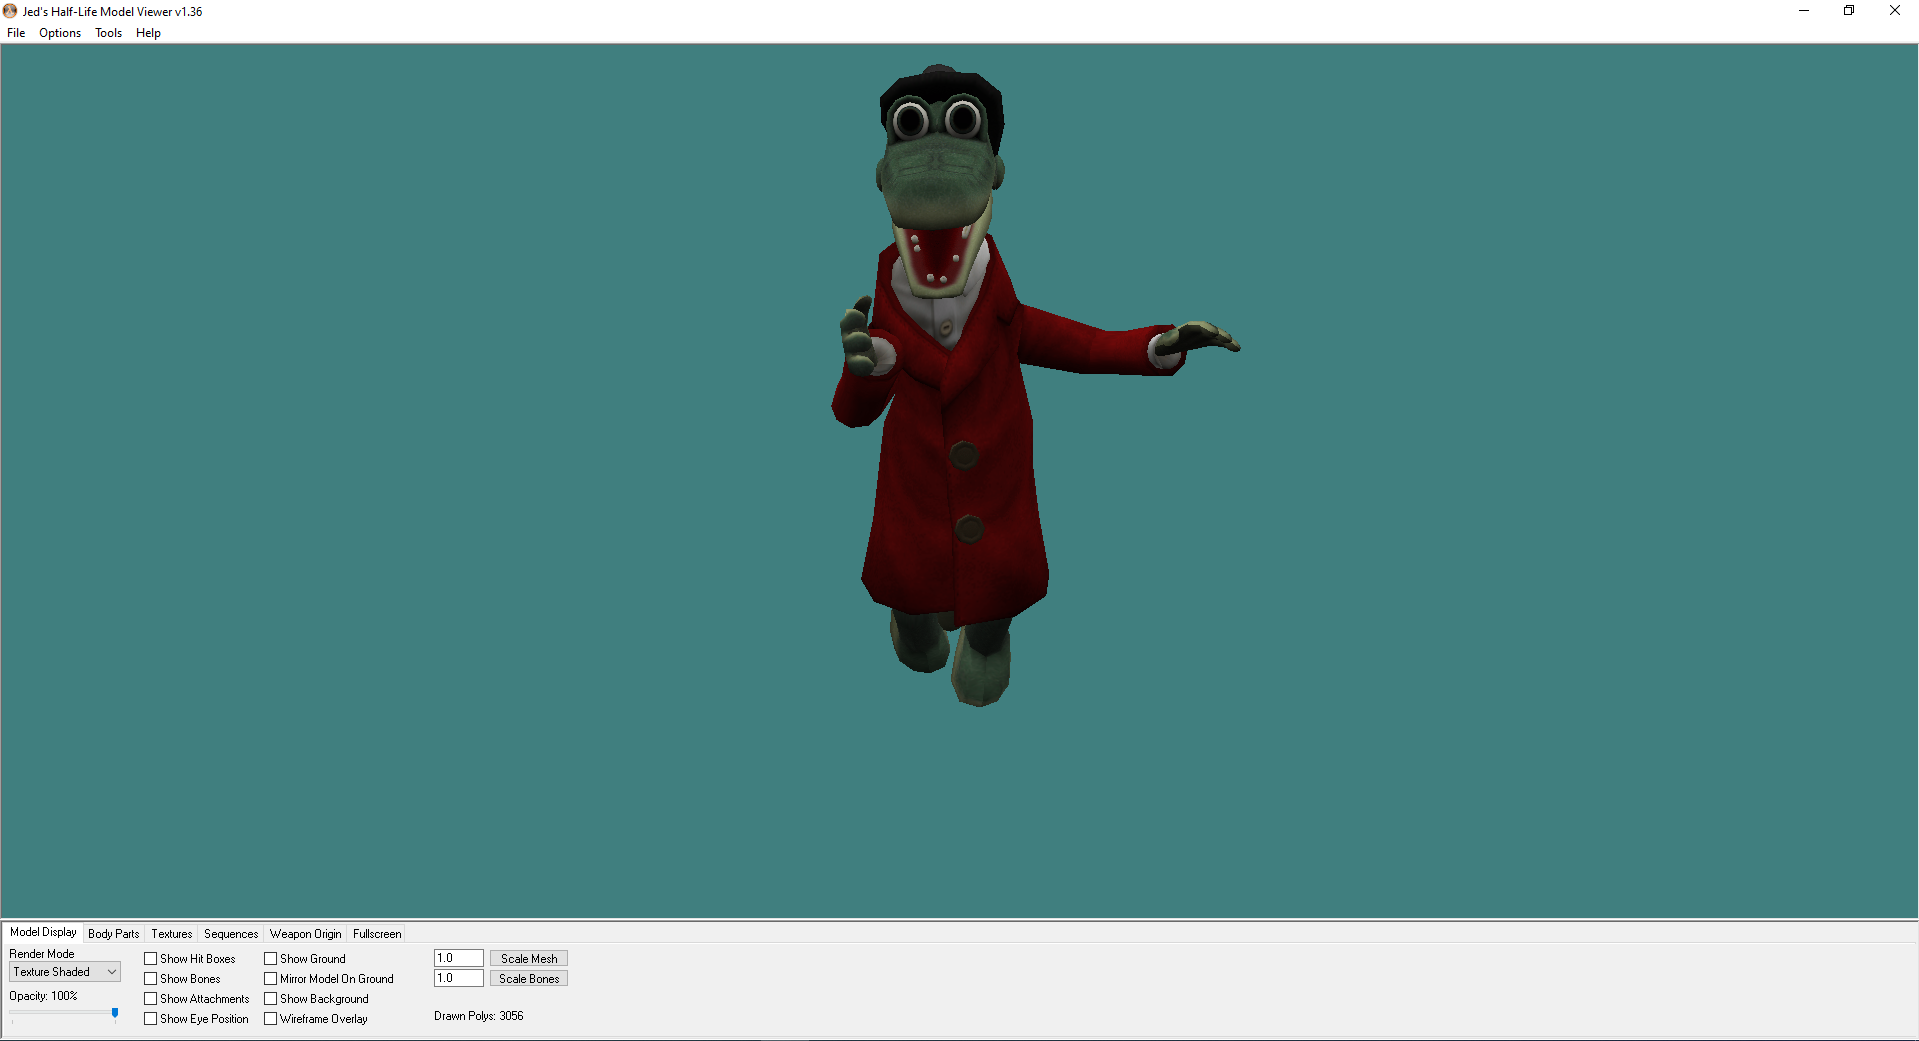The image size is (1919, 1041).
Task: Open the File menu
Action: point(16,33)
